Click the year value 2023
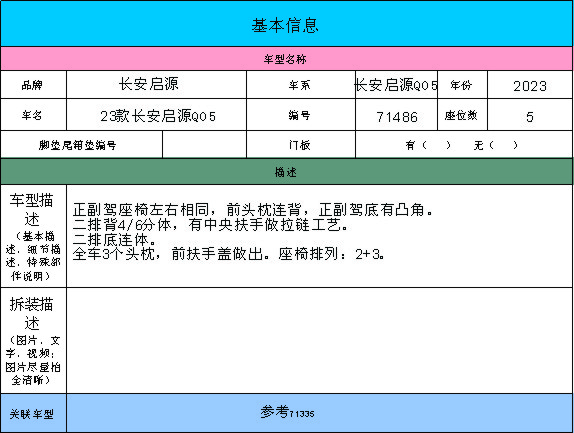 pyautogui.click(x=530, y=86)
